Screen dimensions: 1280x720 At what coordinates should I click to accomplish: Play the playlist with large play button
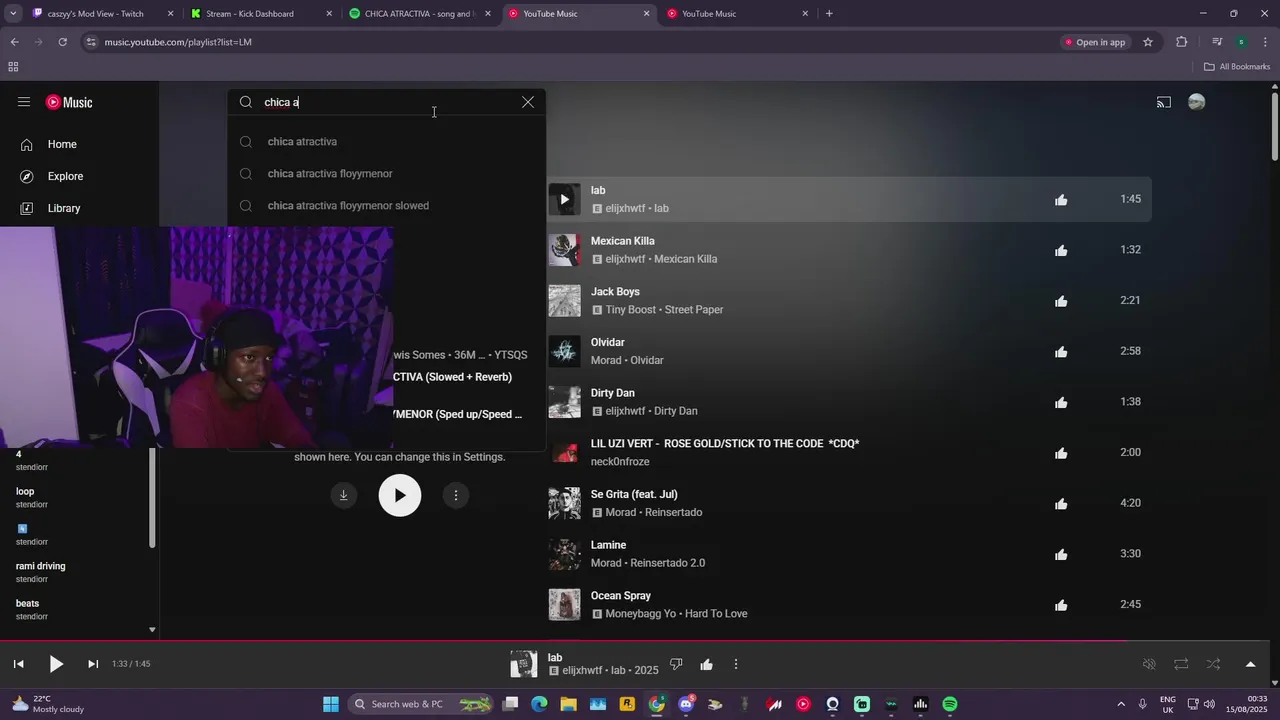click(x=400, y=495)
